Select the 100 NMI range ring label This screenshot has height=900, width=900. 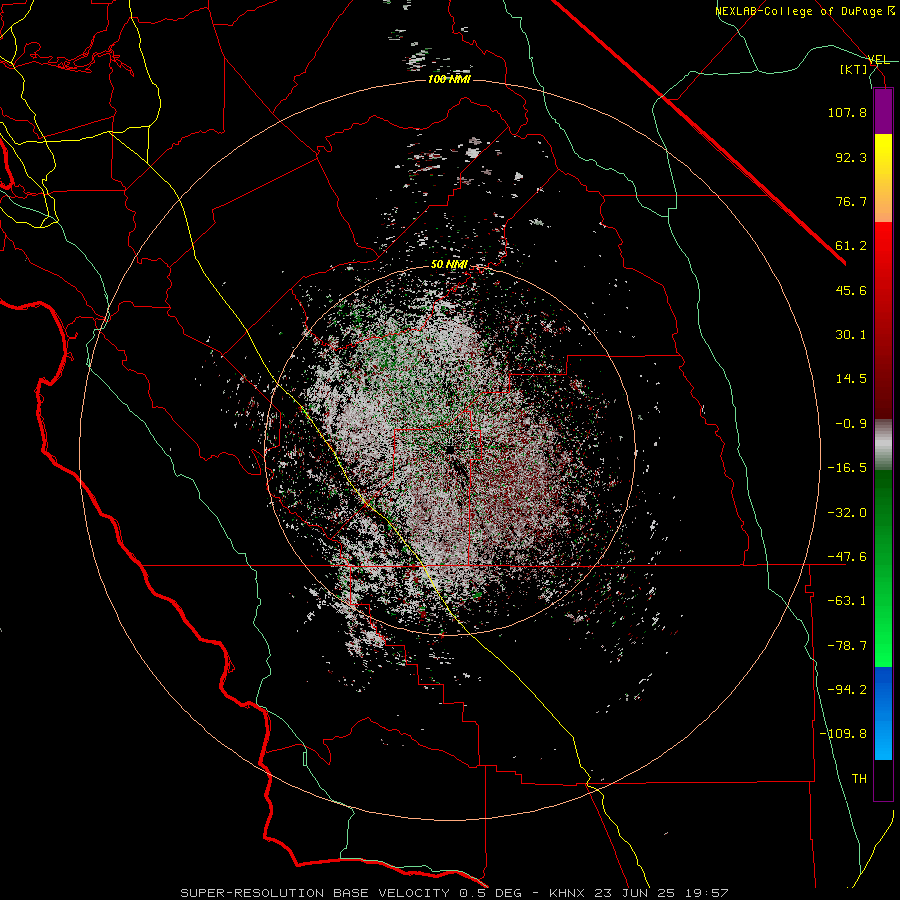point(449,79)
